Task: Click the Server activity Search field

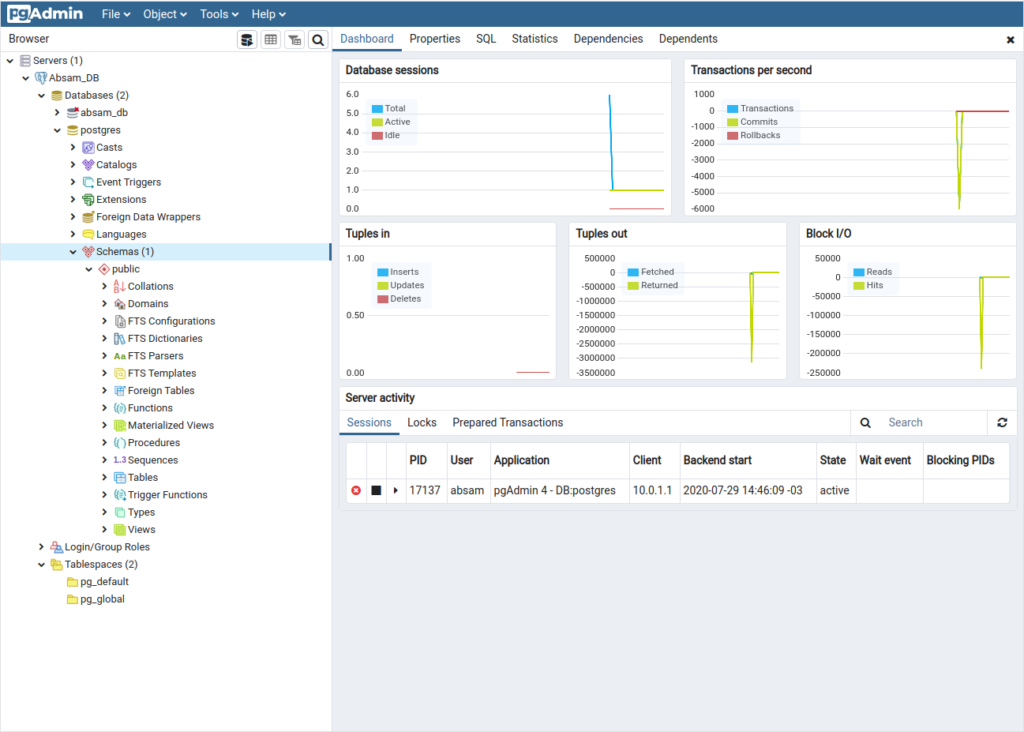Action: point(930,423)
